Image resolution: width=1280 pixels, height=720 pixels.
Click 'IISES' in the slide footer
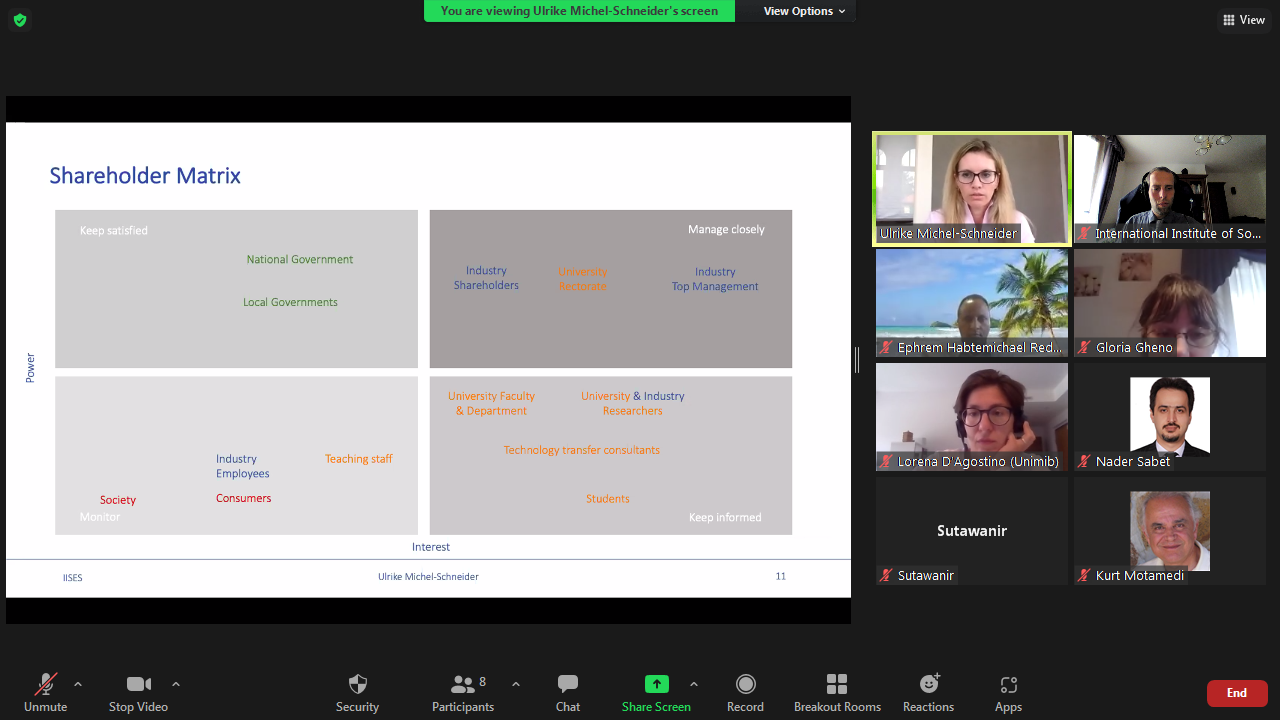tap(73, 577)
